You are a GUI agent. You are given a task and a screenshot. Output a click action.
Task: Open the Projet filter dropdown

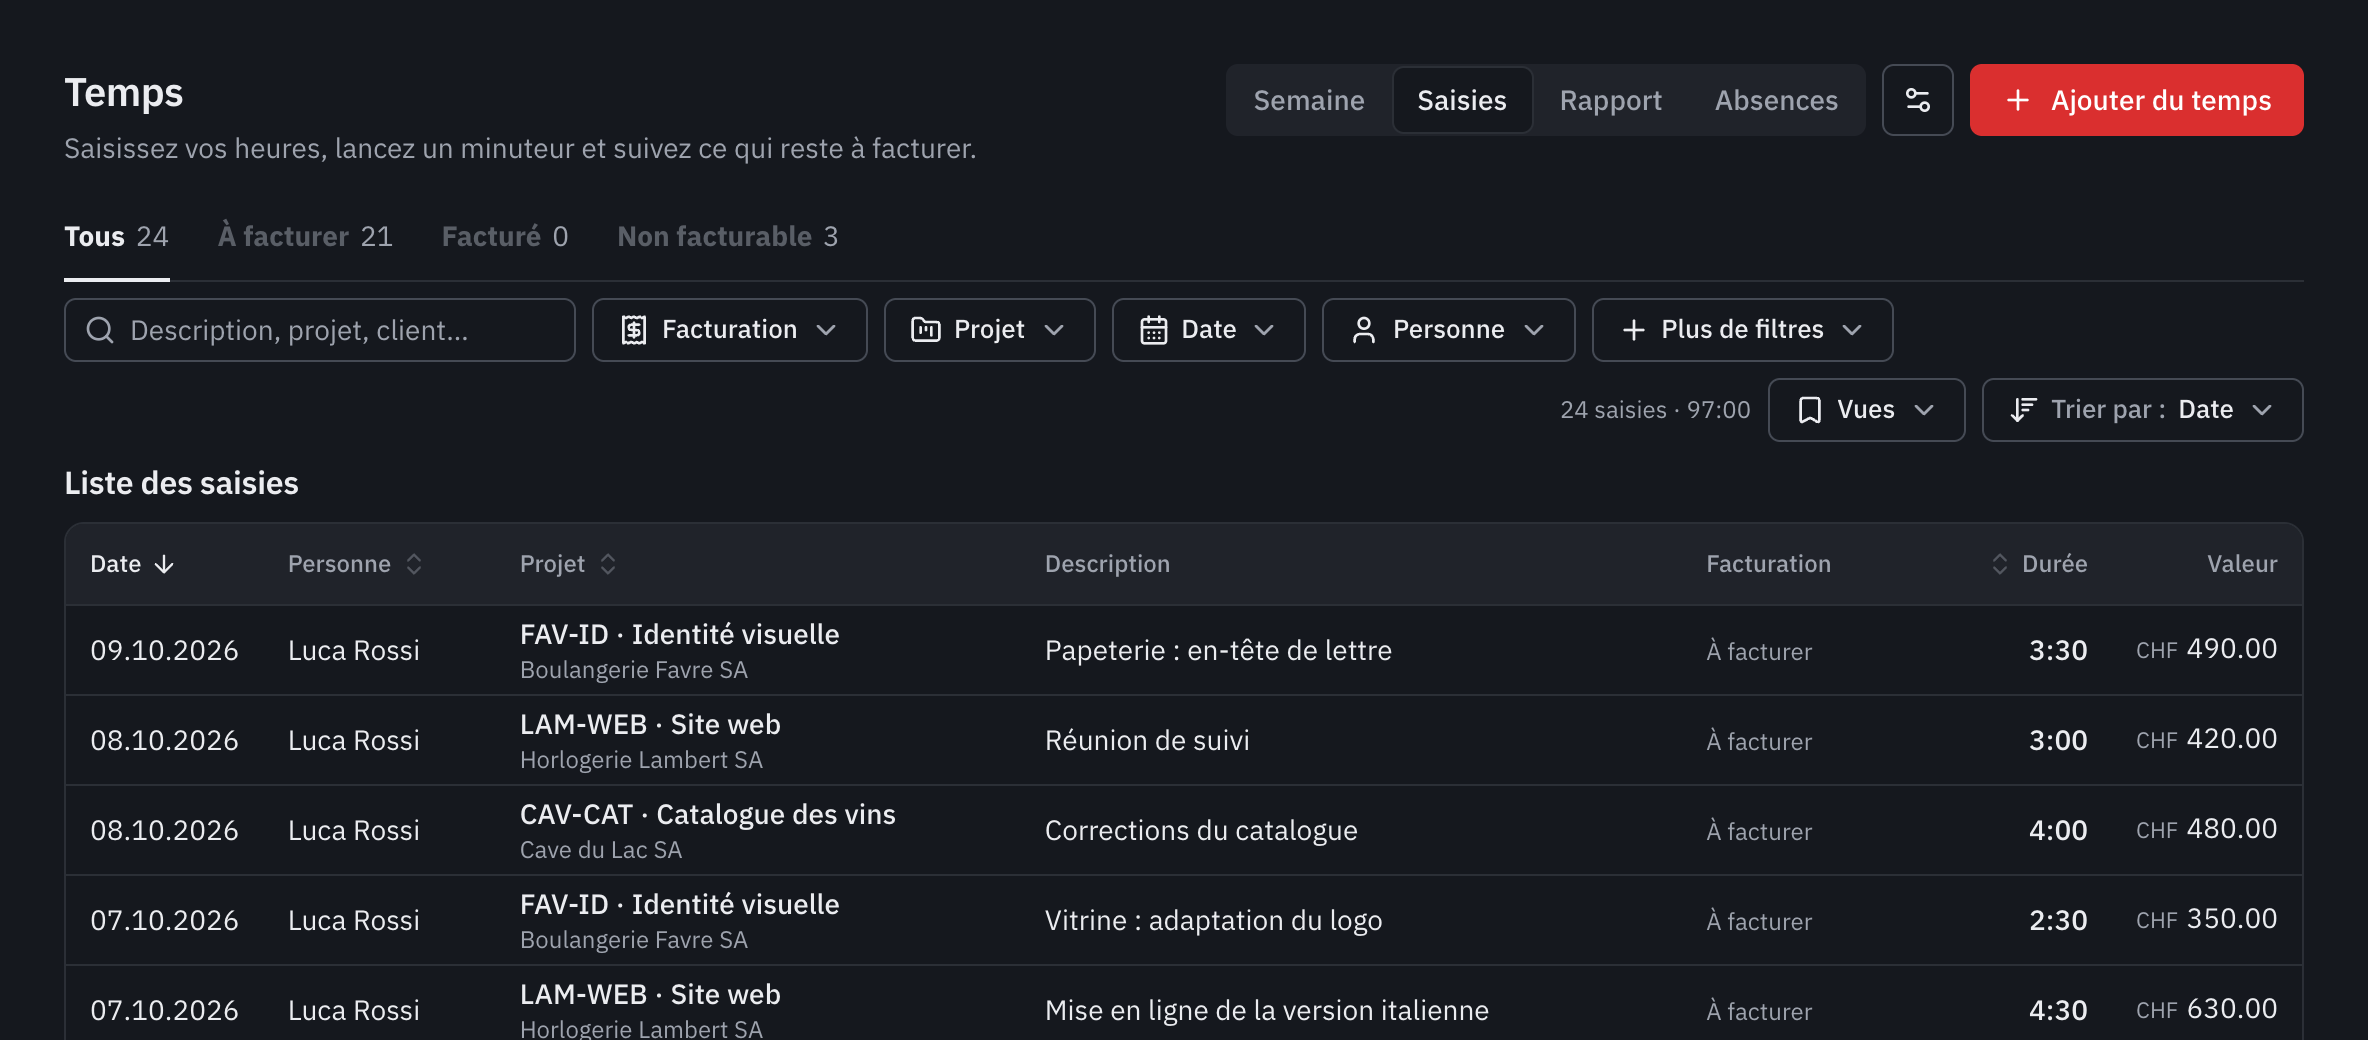(989, 330)
